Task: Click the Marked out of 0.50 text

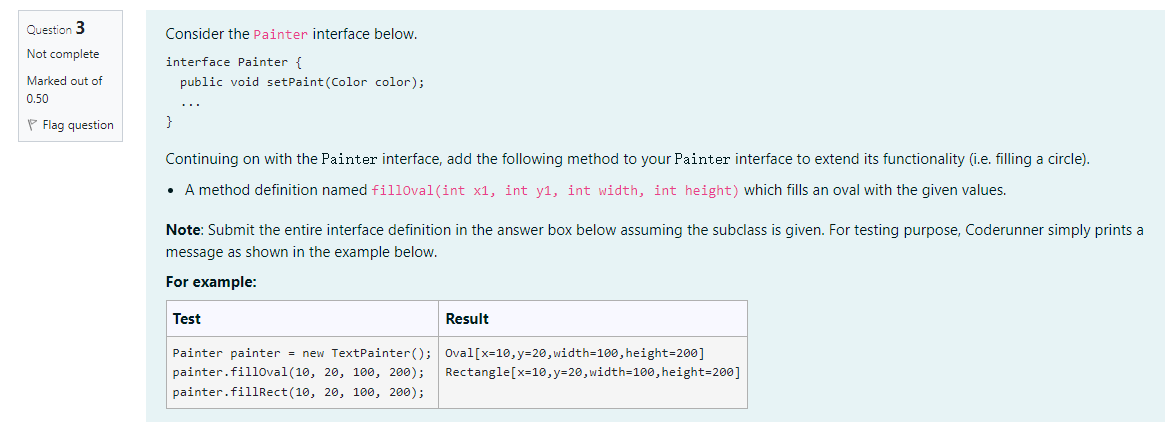Action: [x=64, y=89]
